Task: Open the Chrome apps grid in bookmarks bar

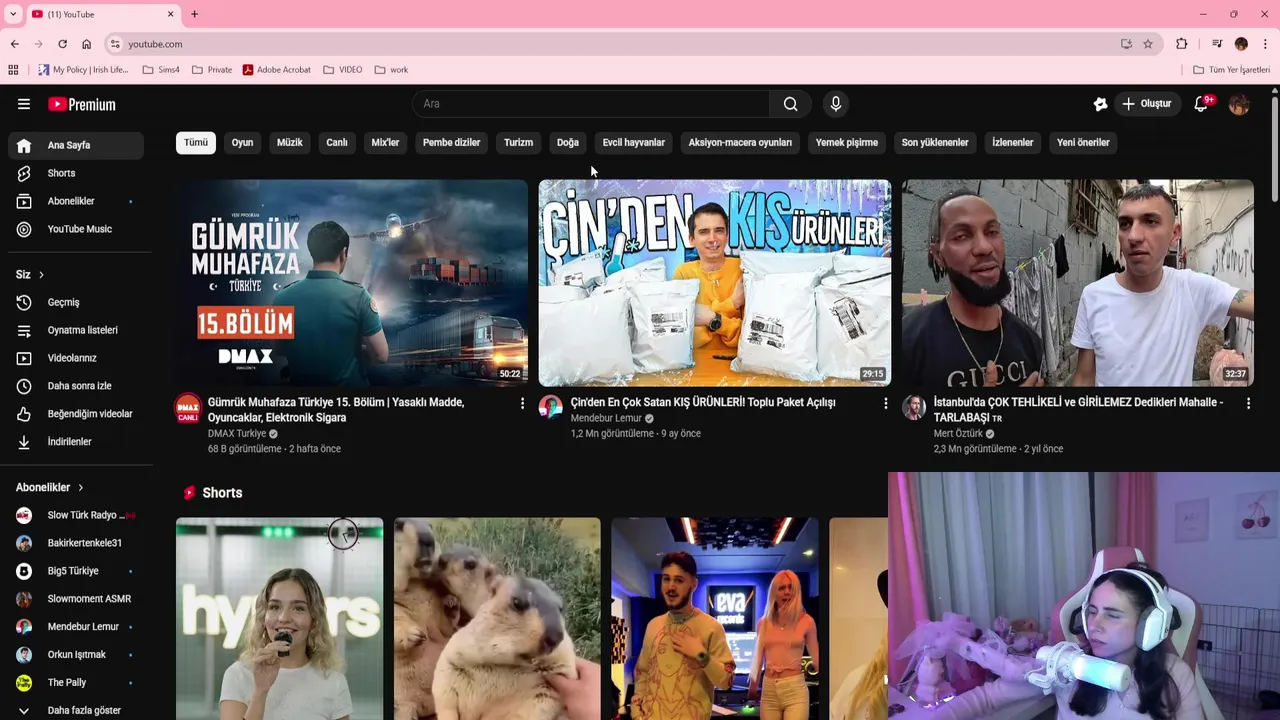Action: 13,70
